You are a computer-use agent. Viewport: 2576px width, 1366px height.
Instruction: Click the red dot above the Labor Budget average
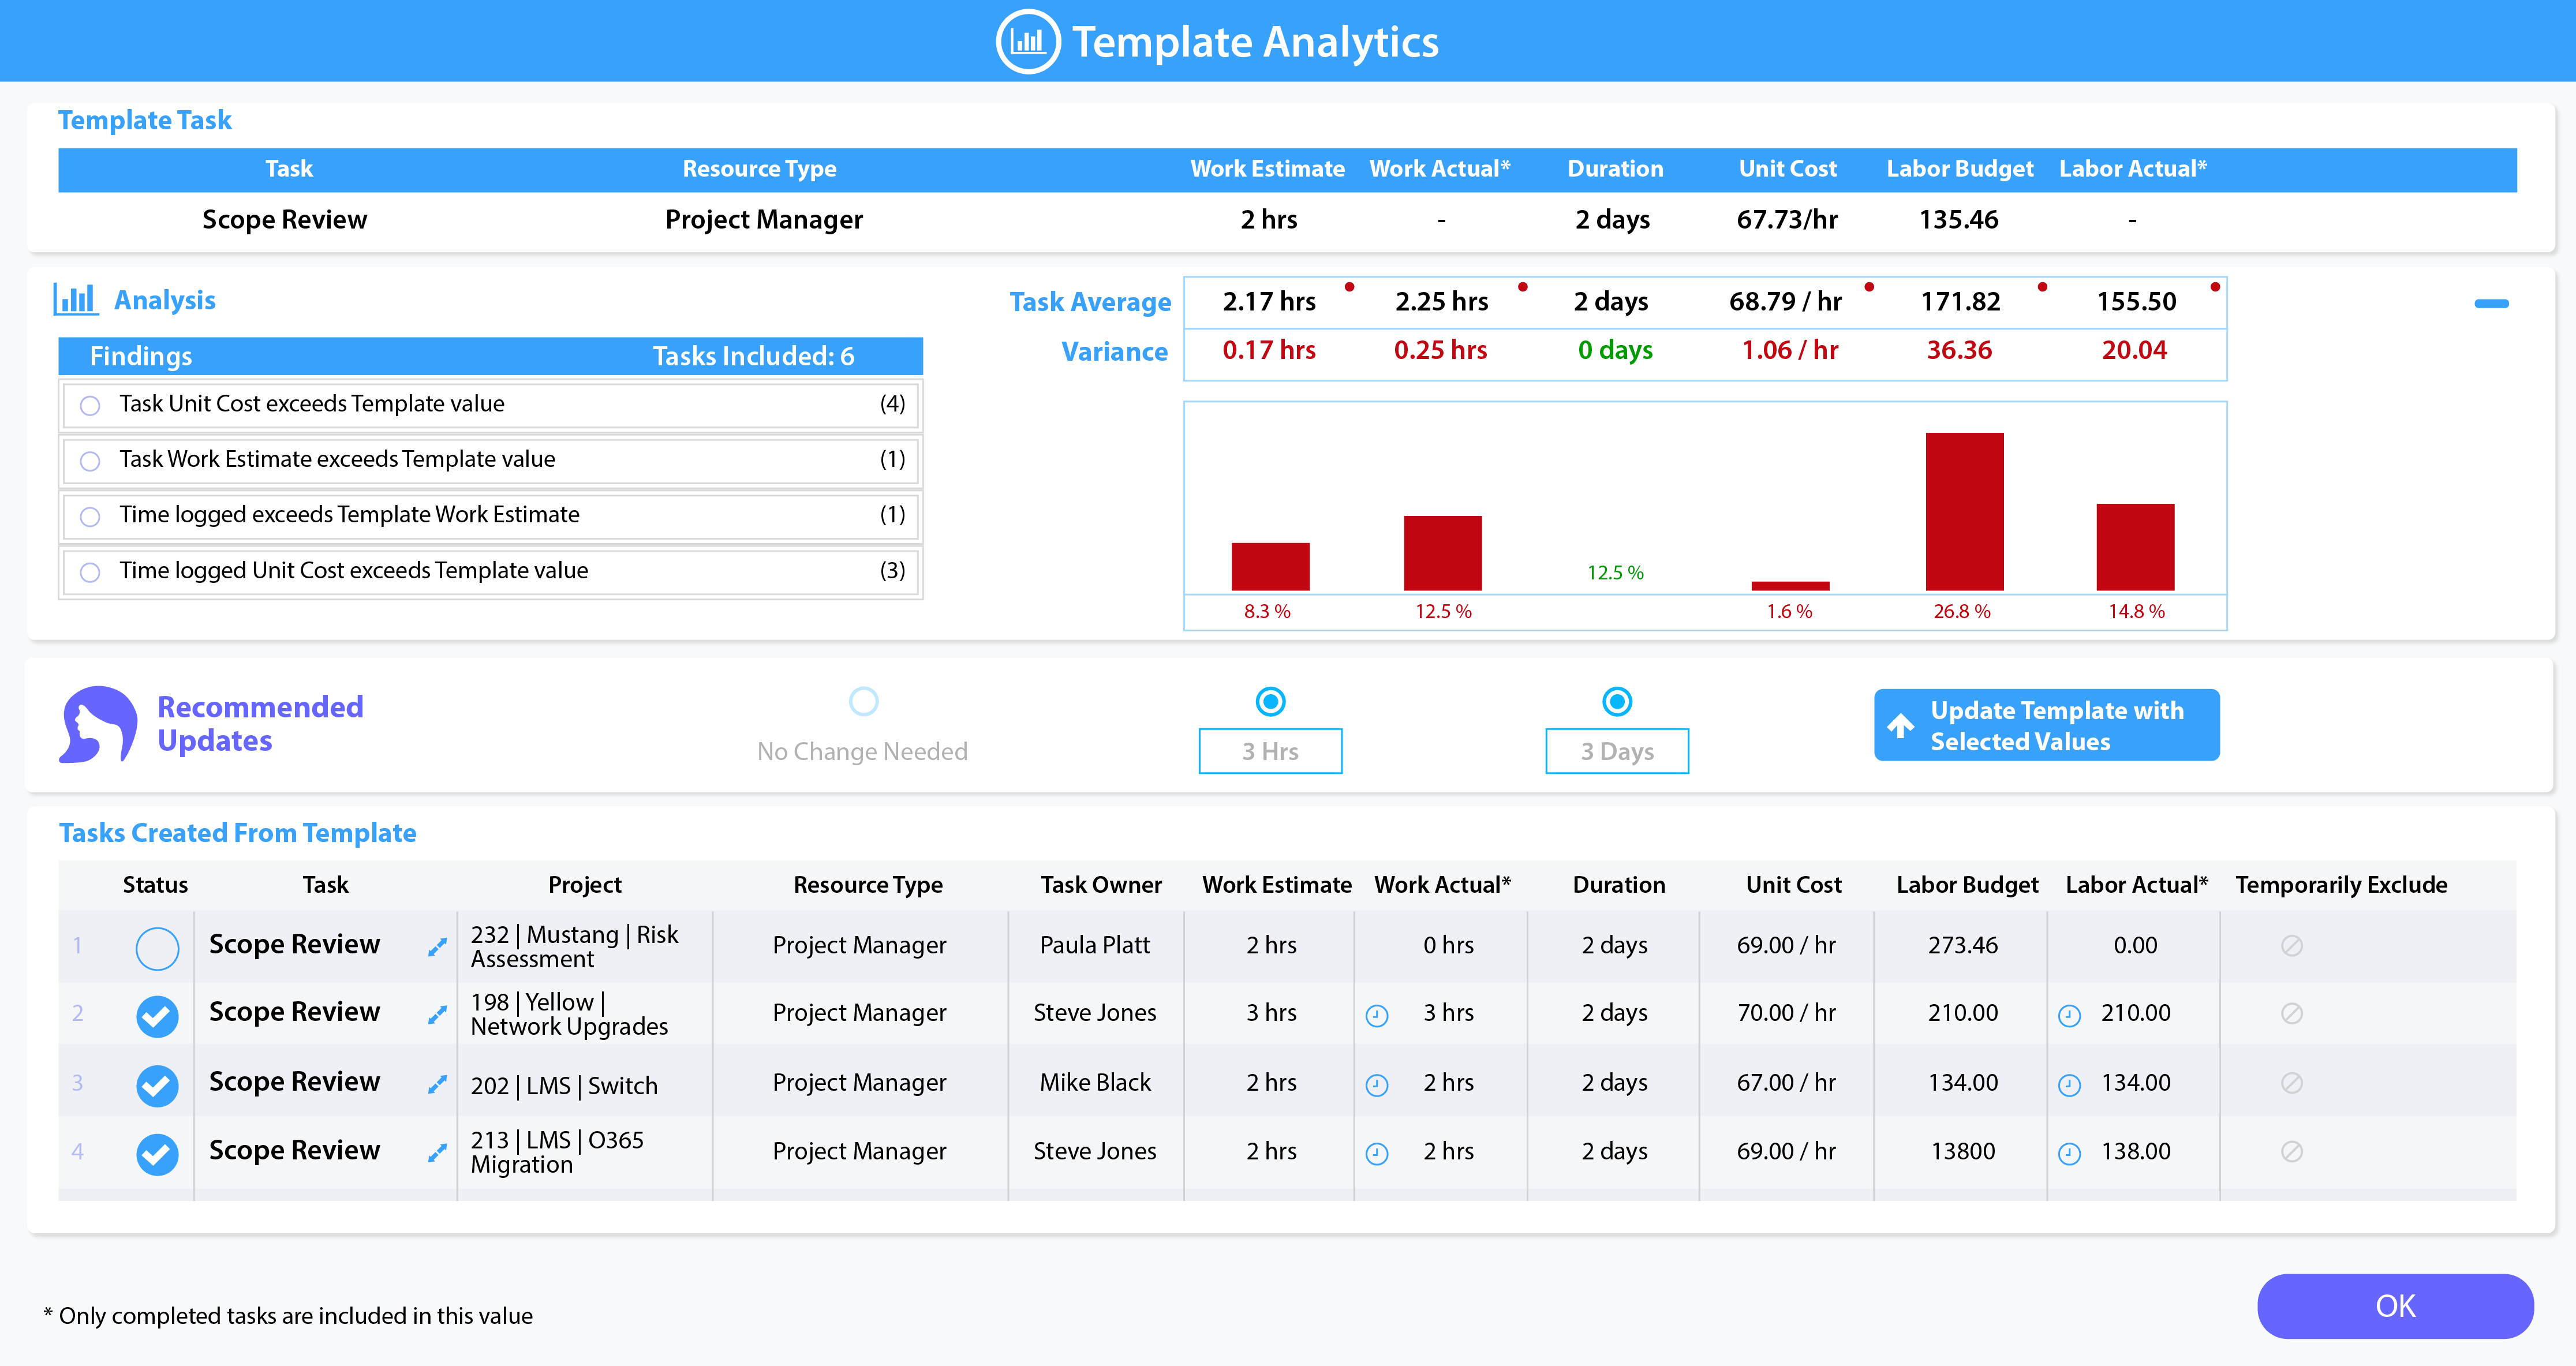pos(2042,288)
